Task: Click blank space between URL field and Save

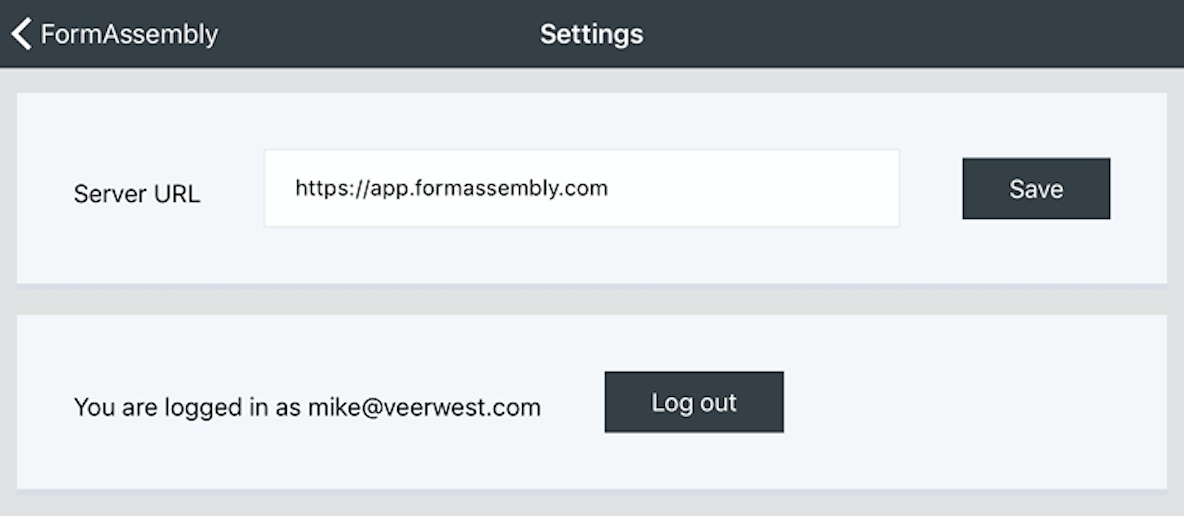Action: tap(930, 188)
